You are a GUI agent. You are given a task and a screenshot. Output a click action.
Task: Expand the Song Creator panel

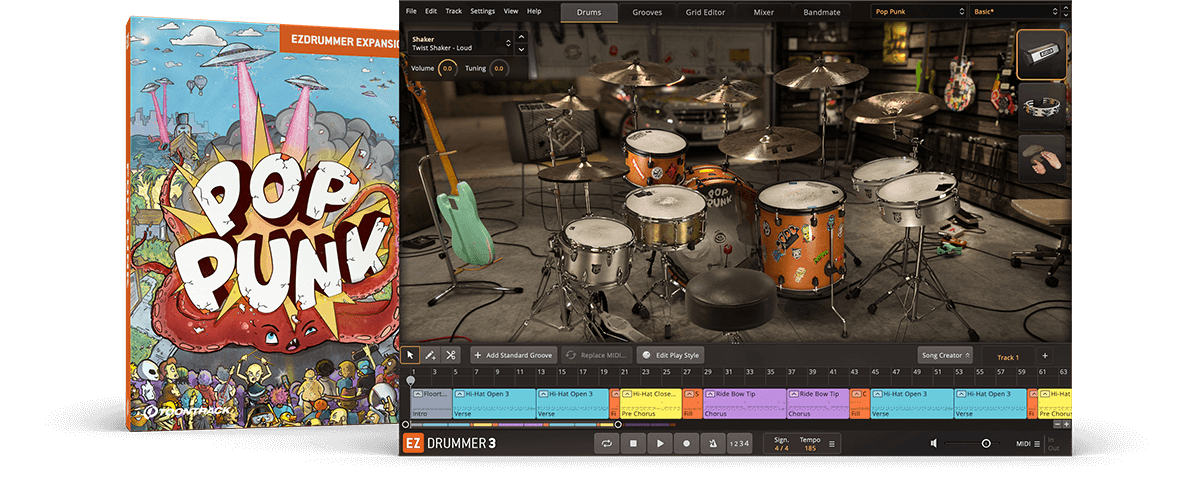[x=945, y=355]
